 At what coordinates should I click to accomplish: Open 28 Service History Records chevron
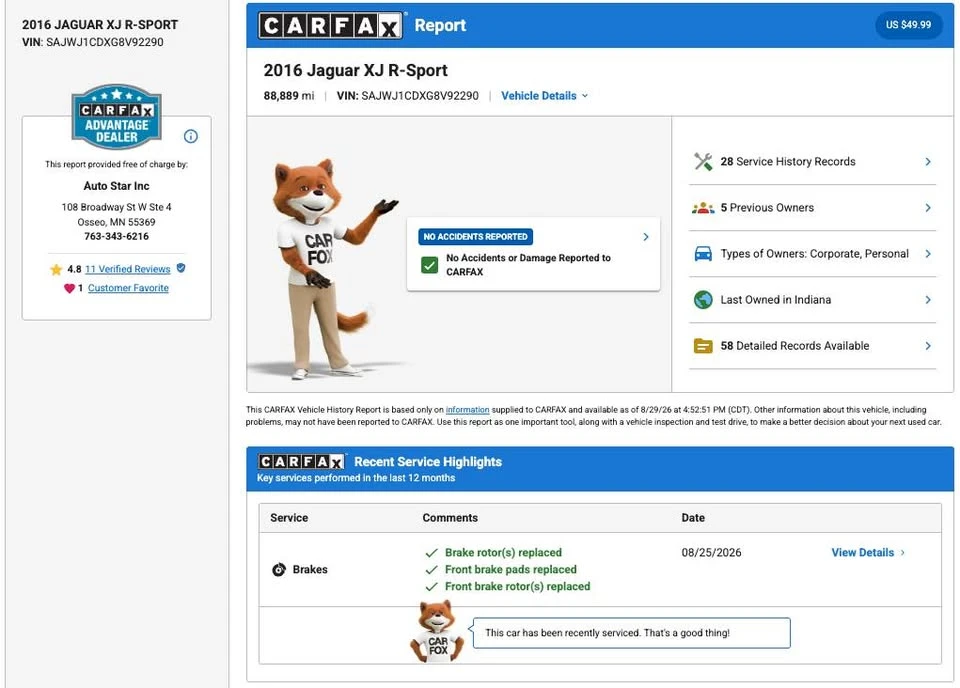[x=928, y=162]
